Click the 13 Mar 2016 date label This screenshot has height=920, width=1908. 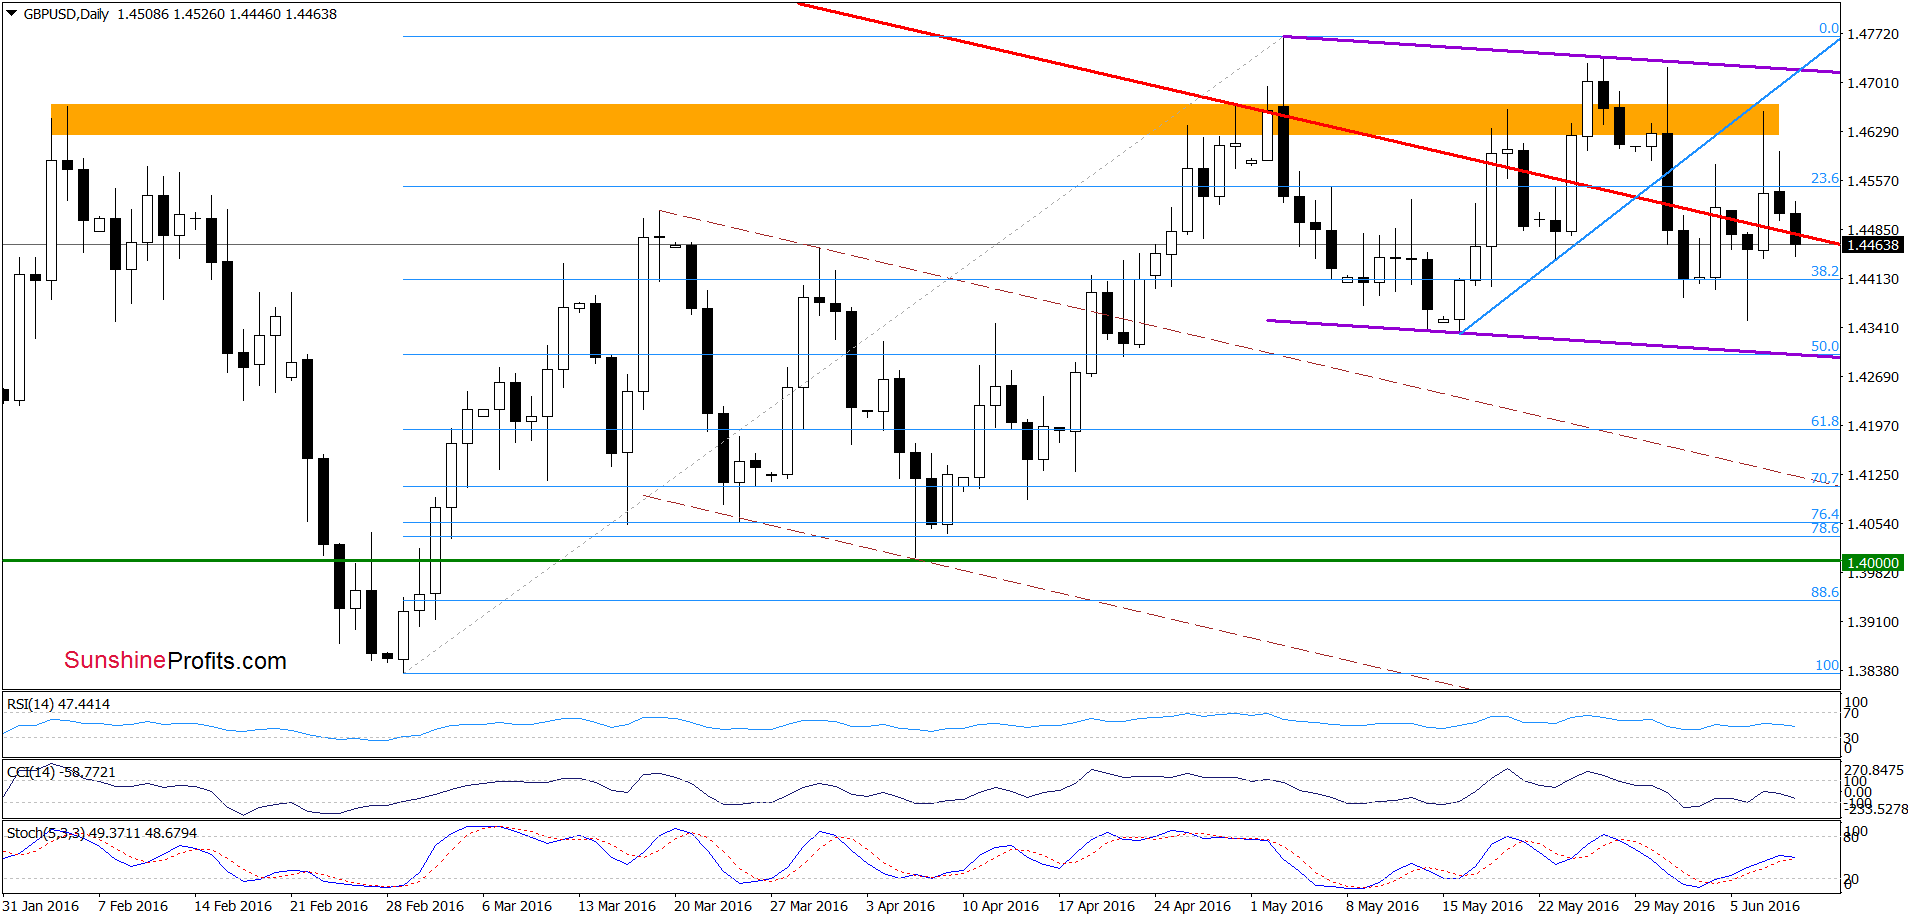pos(617,906)
